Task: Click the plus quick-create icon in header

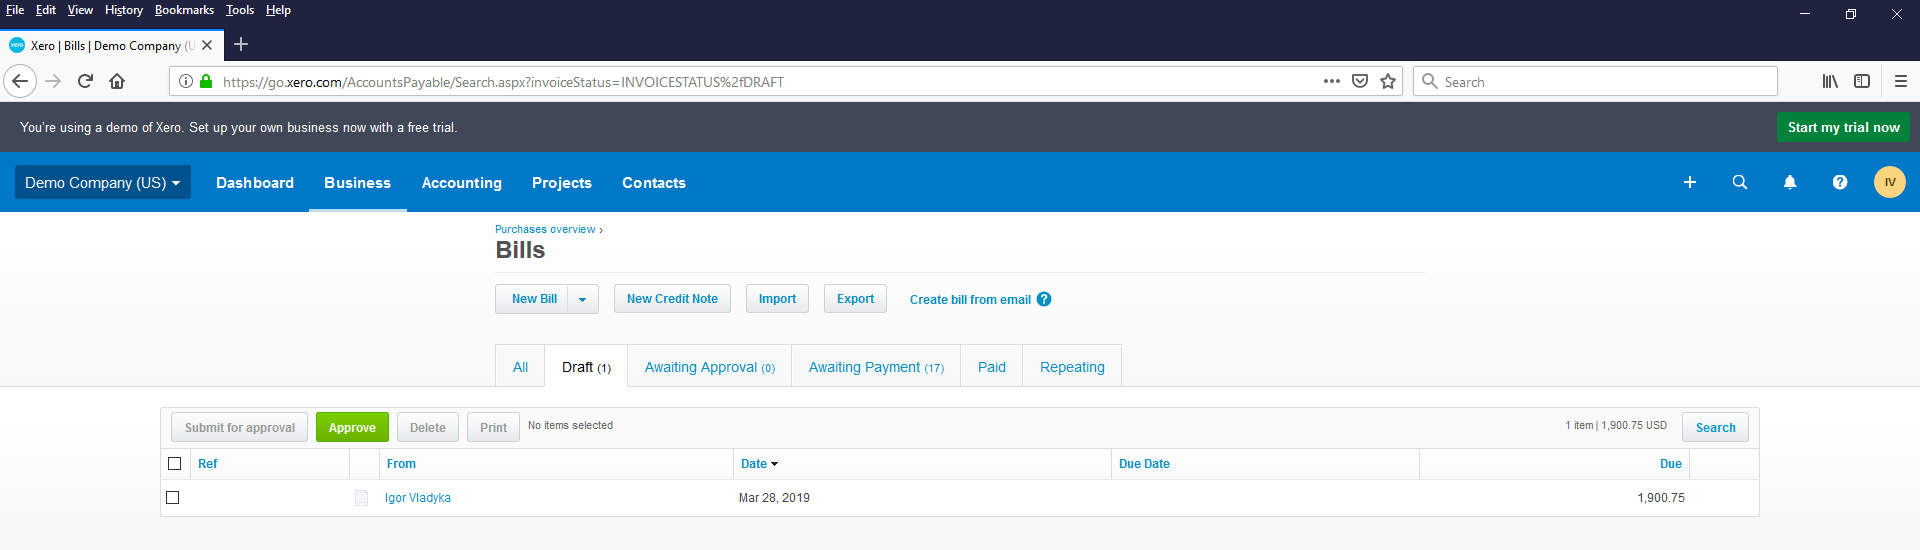Action: pyautogui.click(x=1690, y=182)
